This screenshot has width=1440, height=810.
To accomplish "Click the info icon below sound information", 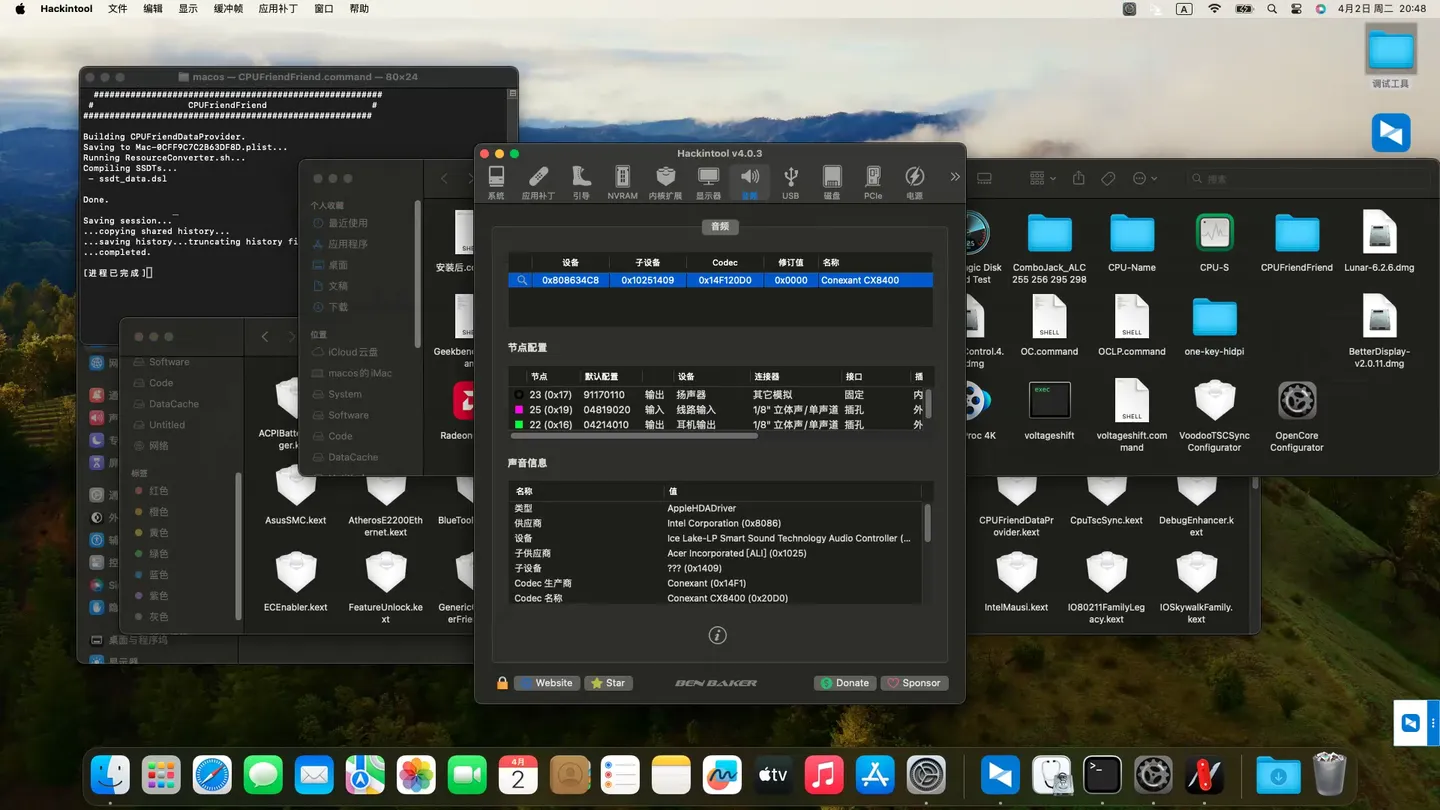I will pos(717,635).
